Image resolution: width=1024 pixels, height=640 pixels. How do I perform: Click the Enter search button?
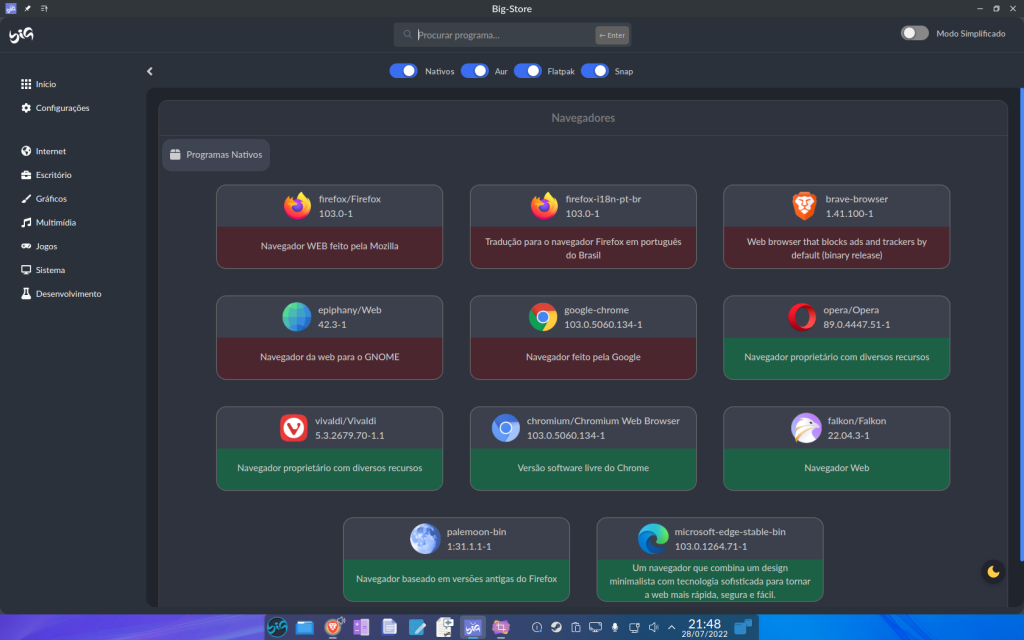click(x=612, y=35)
